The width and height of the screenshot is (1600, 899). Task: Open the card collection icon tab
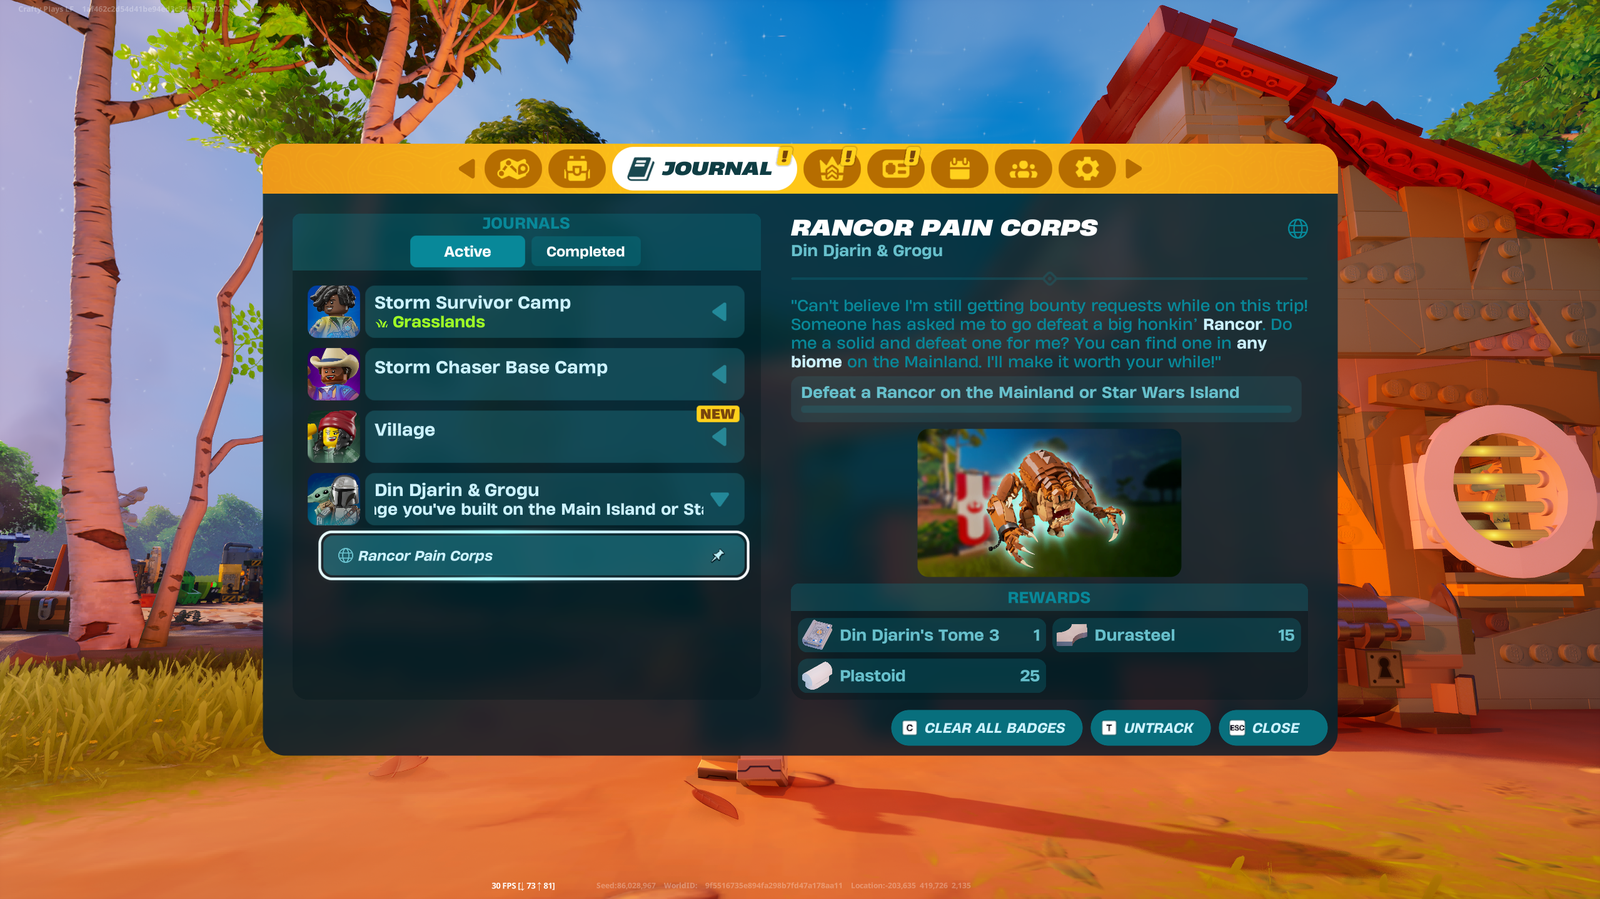[896, 169]
